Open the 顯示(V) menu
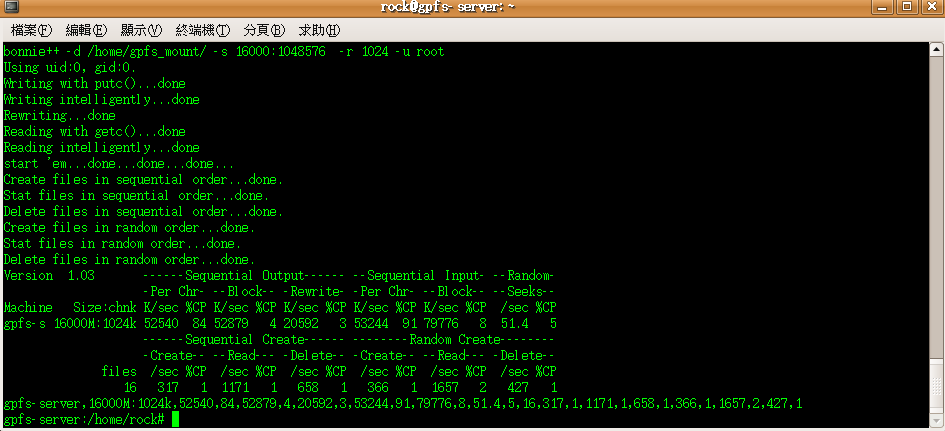The width and height of the screenshot is (945, 431). coord(142,30)
